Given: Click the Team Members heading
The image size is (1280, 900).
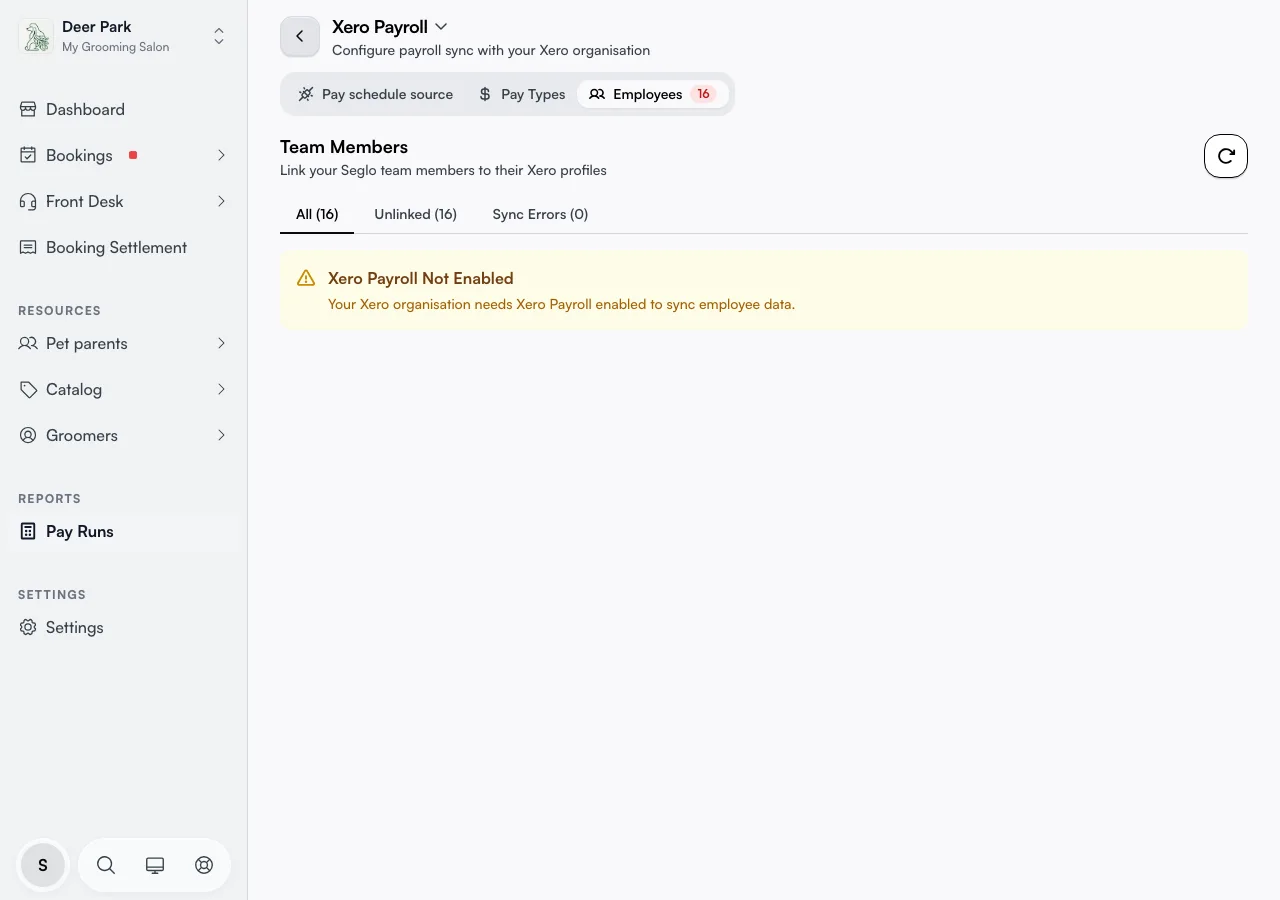Looking at the screenshot, I should coord(344,147).
